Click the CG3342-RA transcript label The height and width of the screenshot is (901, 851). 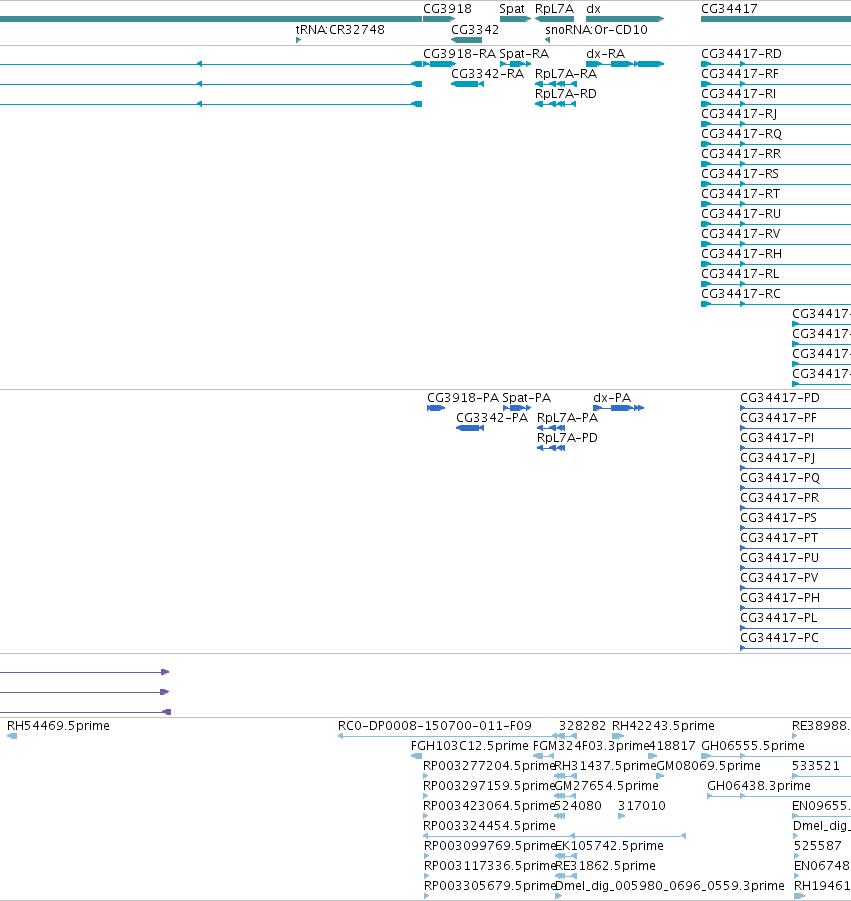pos(487,74)
